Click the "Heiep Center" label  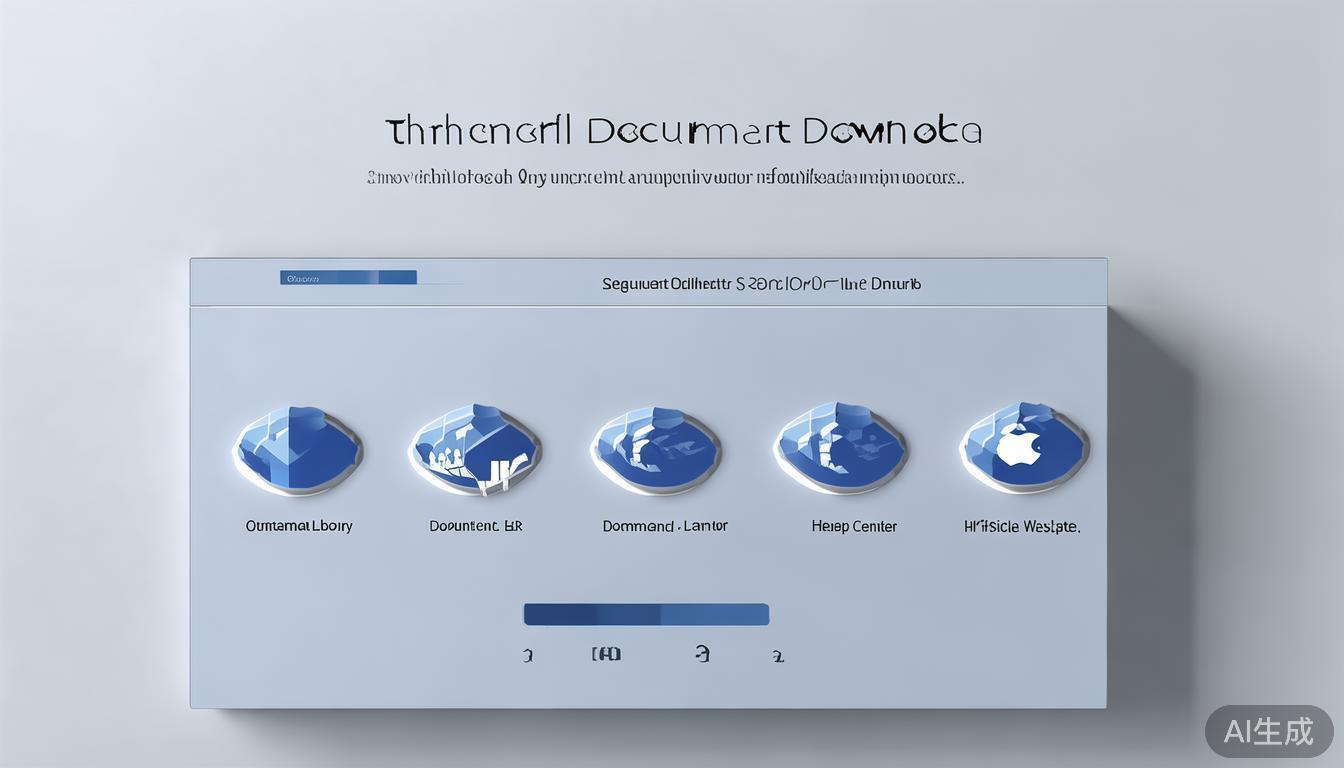pyautogui.click(x=854, y=526)
